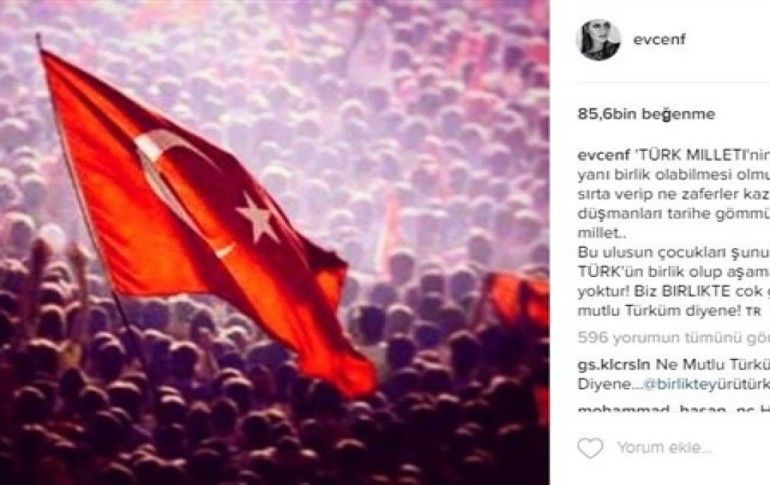Click the heart like icon
The height and width of the screenshot is (485, 770).
point(590,448)
